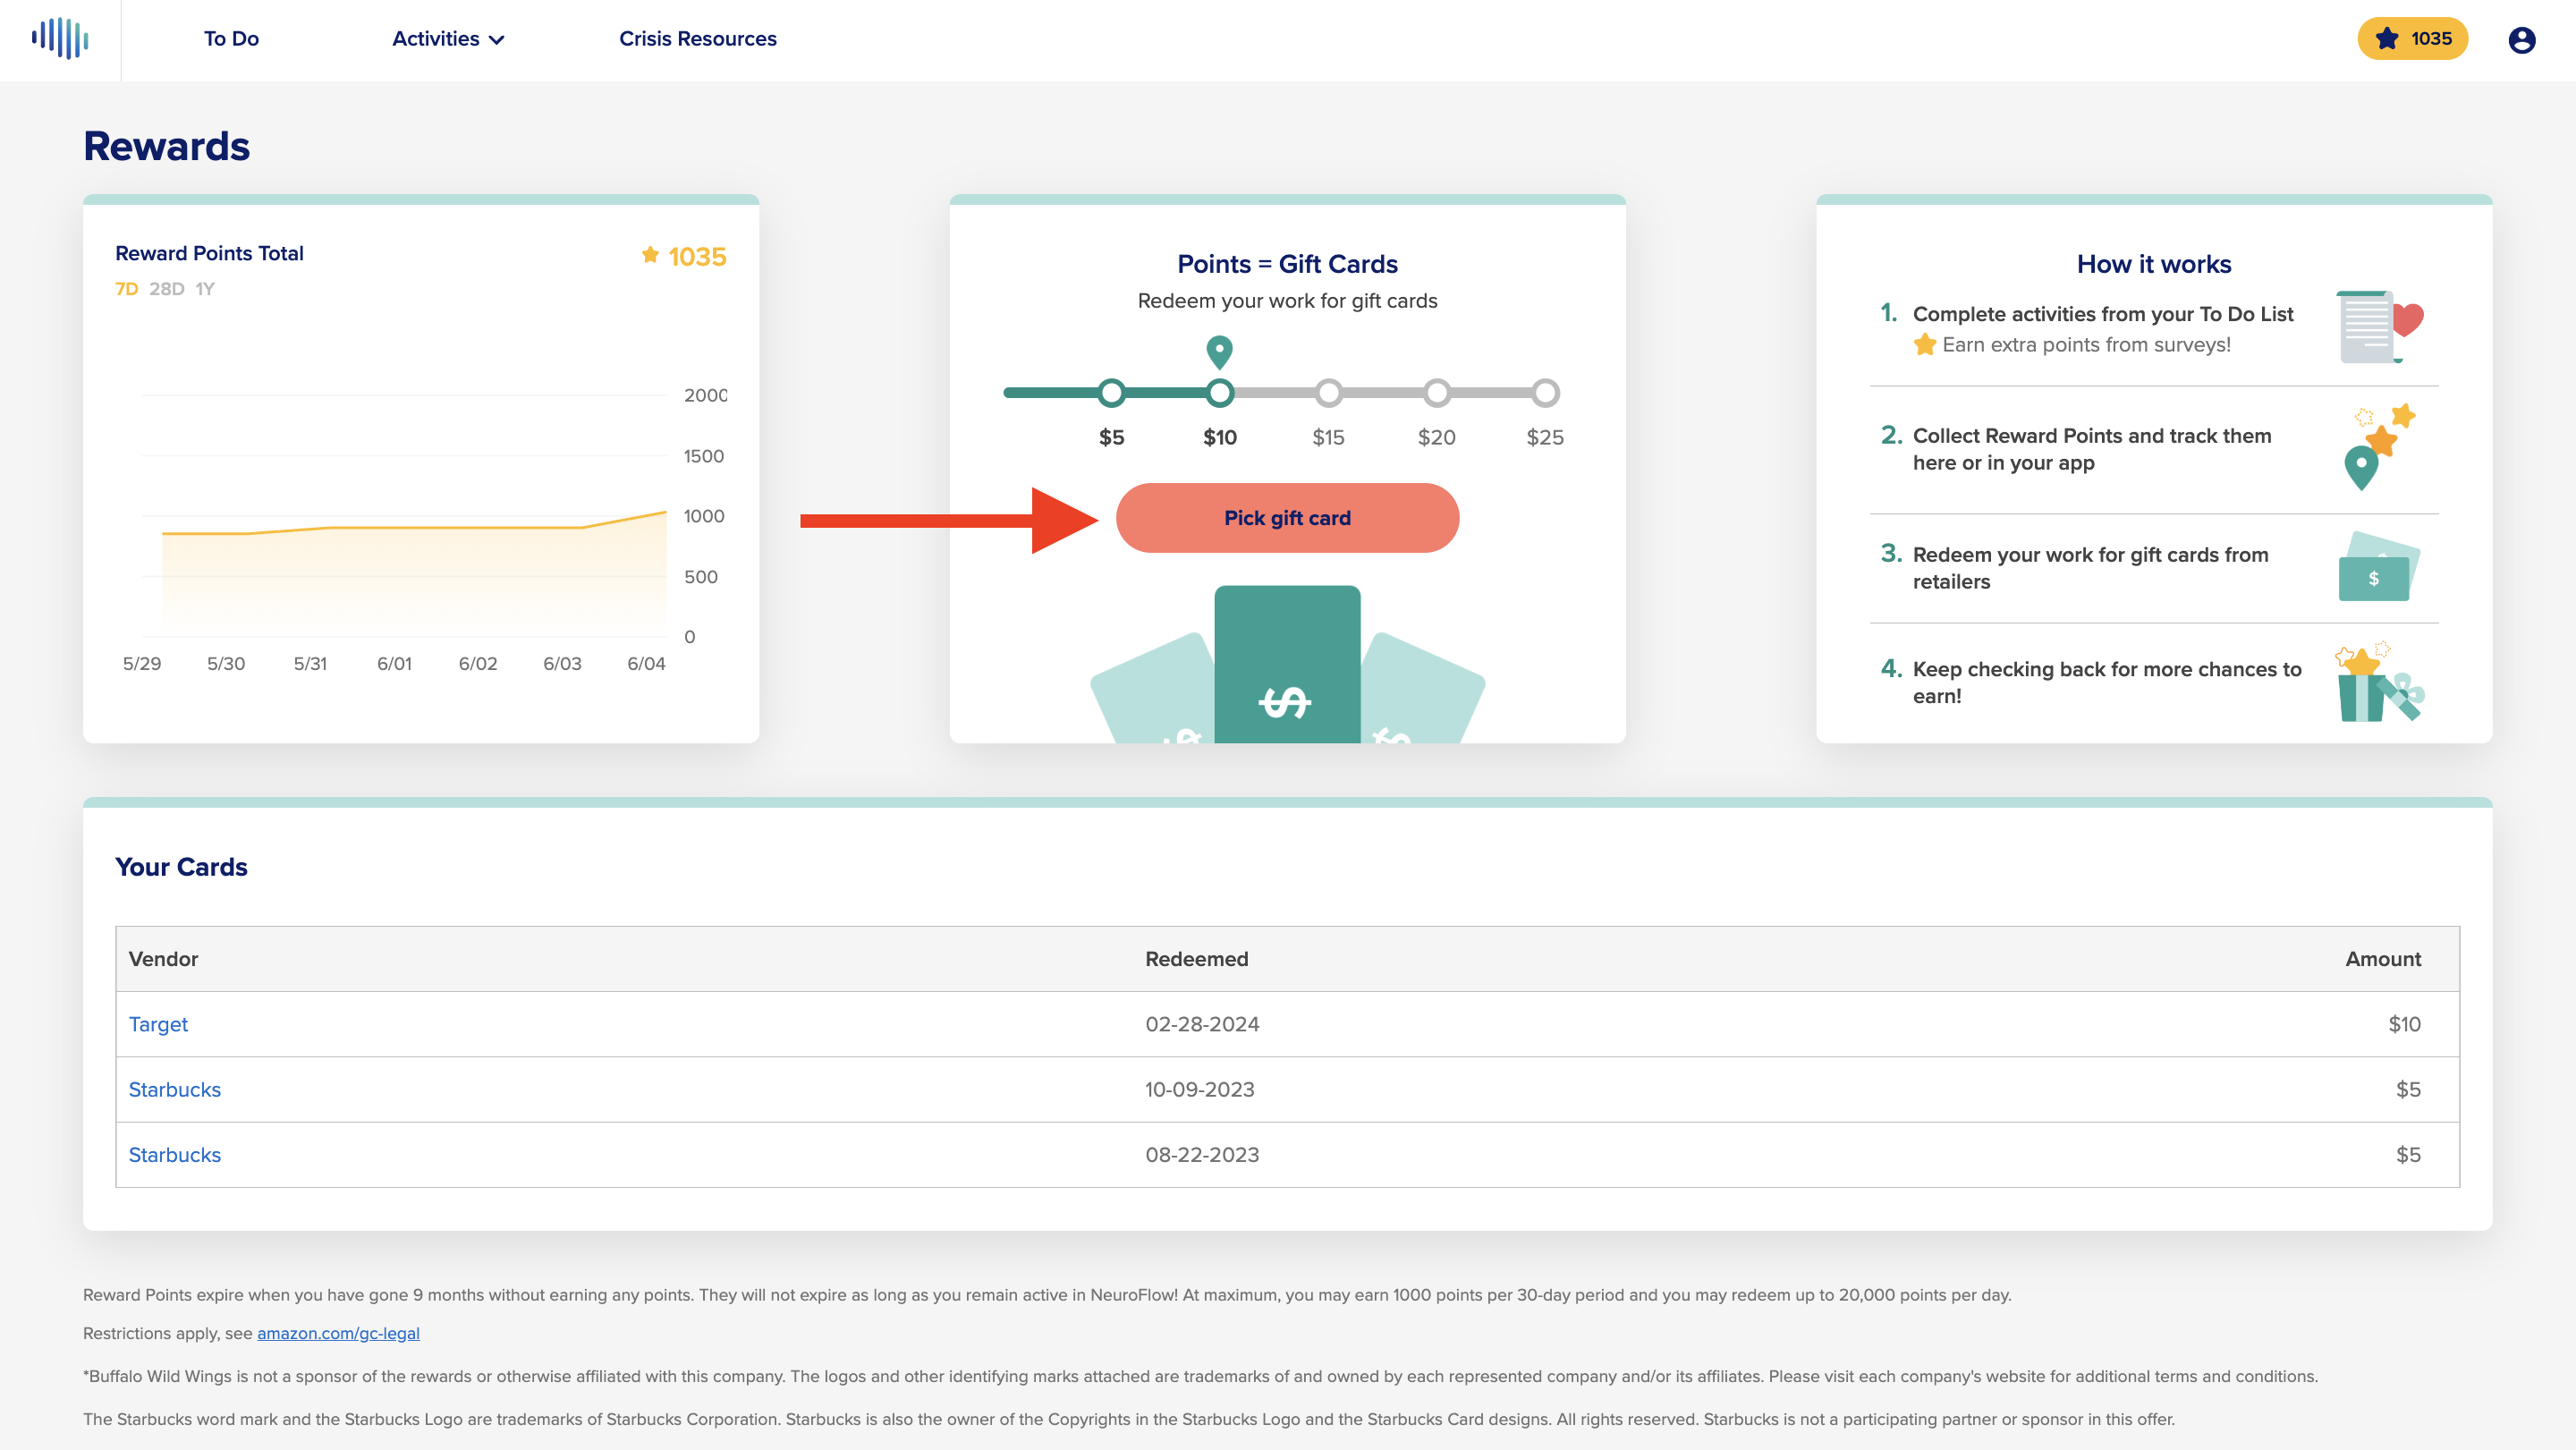The width and height of the screenshot is (2576, 1450).
Task: Open the 10-09-2023 Starbucks card
Action: [174, 1089]
